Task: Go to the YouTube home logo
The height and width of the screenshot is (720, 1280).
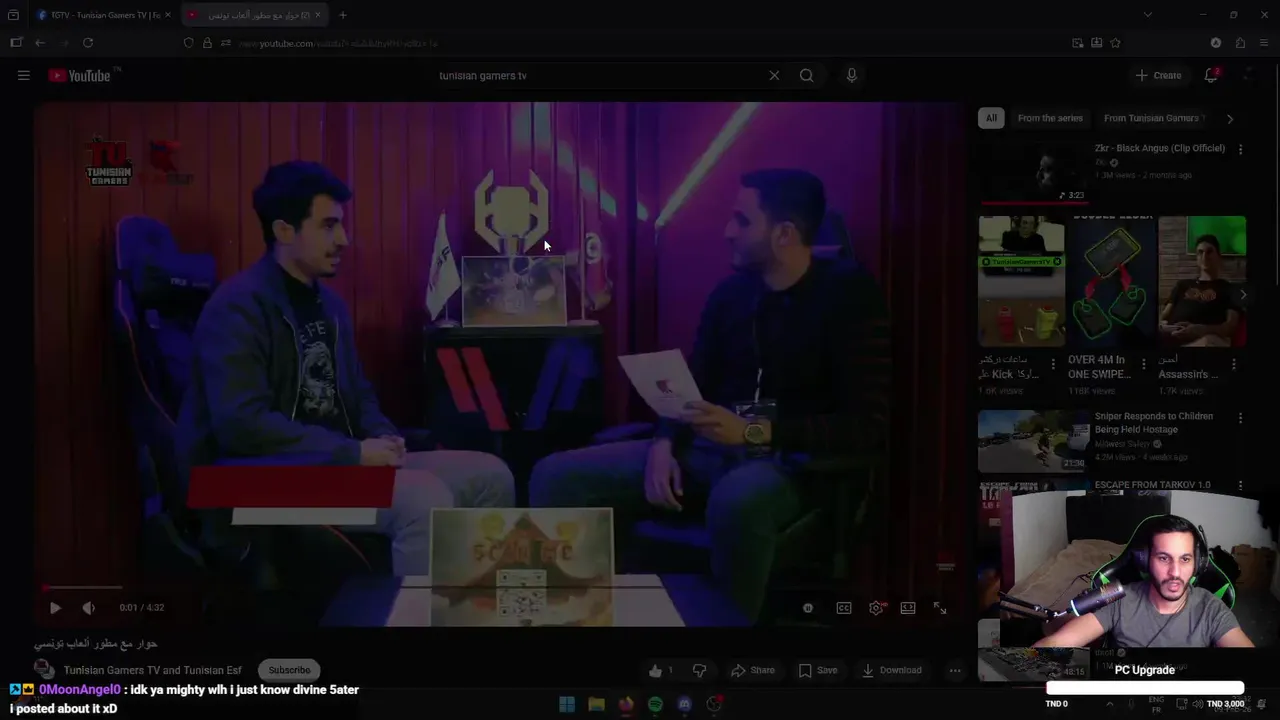Action: pos(79,75)
